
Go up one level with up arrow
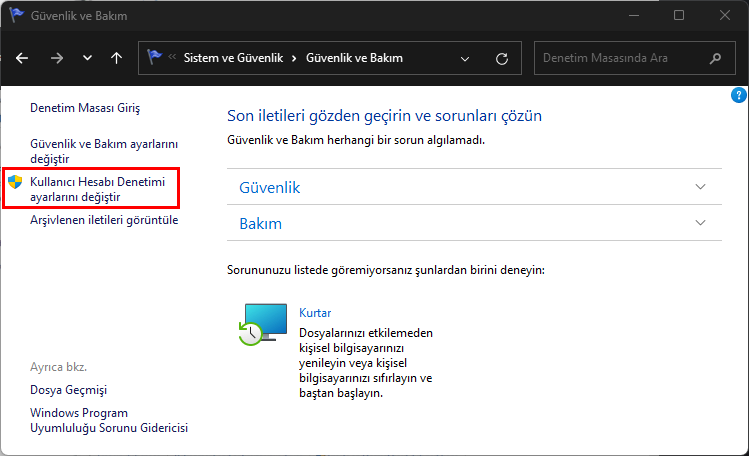(116, 58)
